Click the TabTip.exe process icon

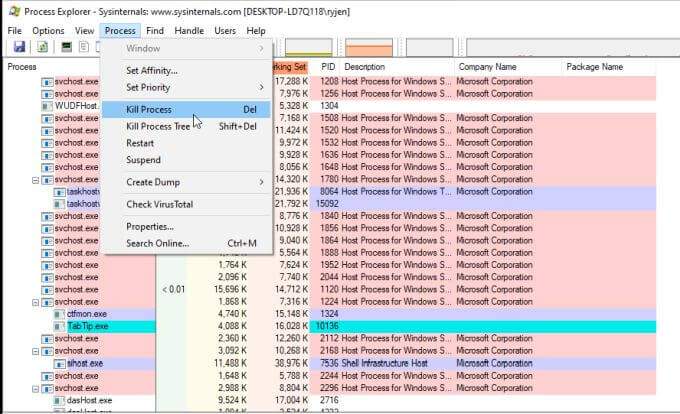[59, 326]
